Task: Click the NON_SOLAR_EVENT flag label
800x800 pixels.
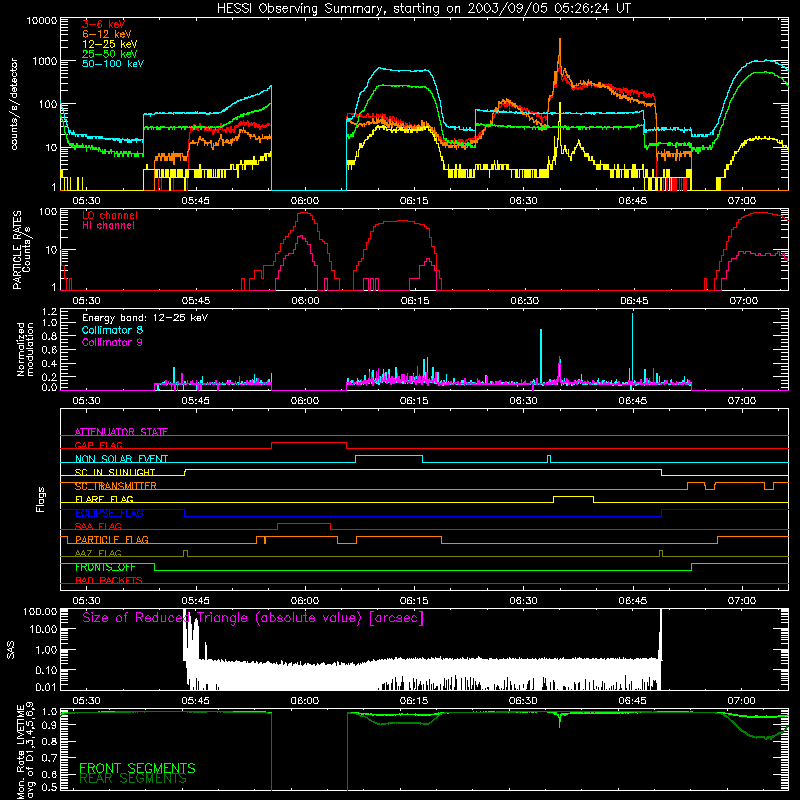Action: click(121, 459)
